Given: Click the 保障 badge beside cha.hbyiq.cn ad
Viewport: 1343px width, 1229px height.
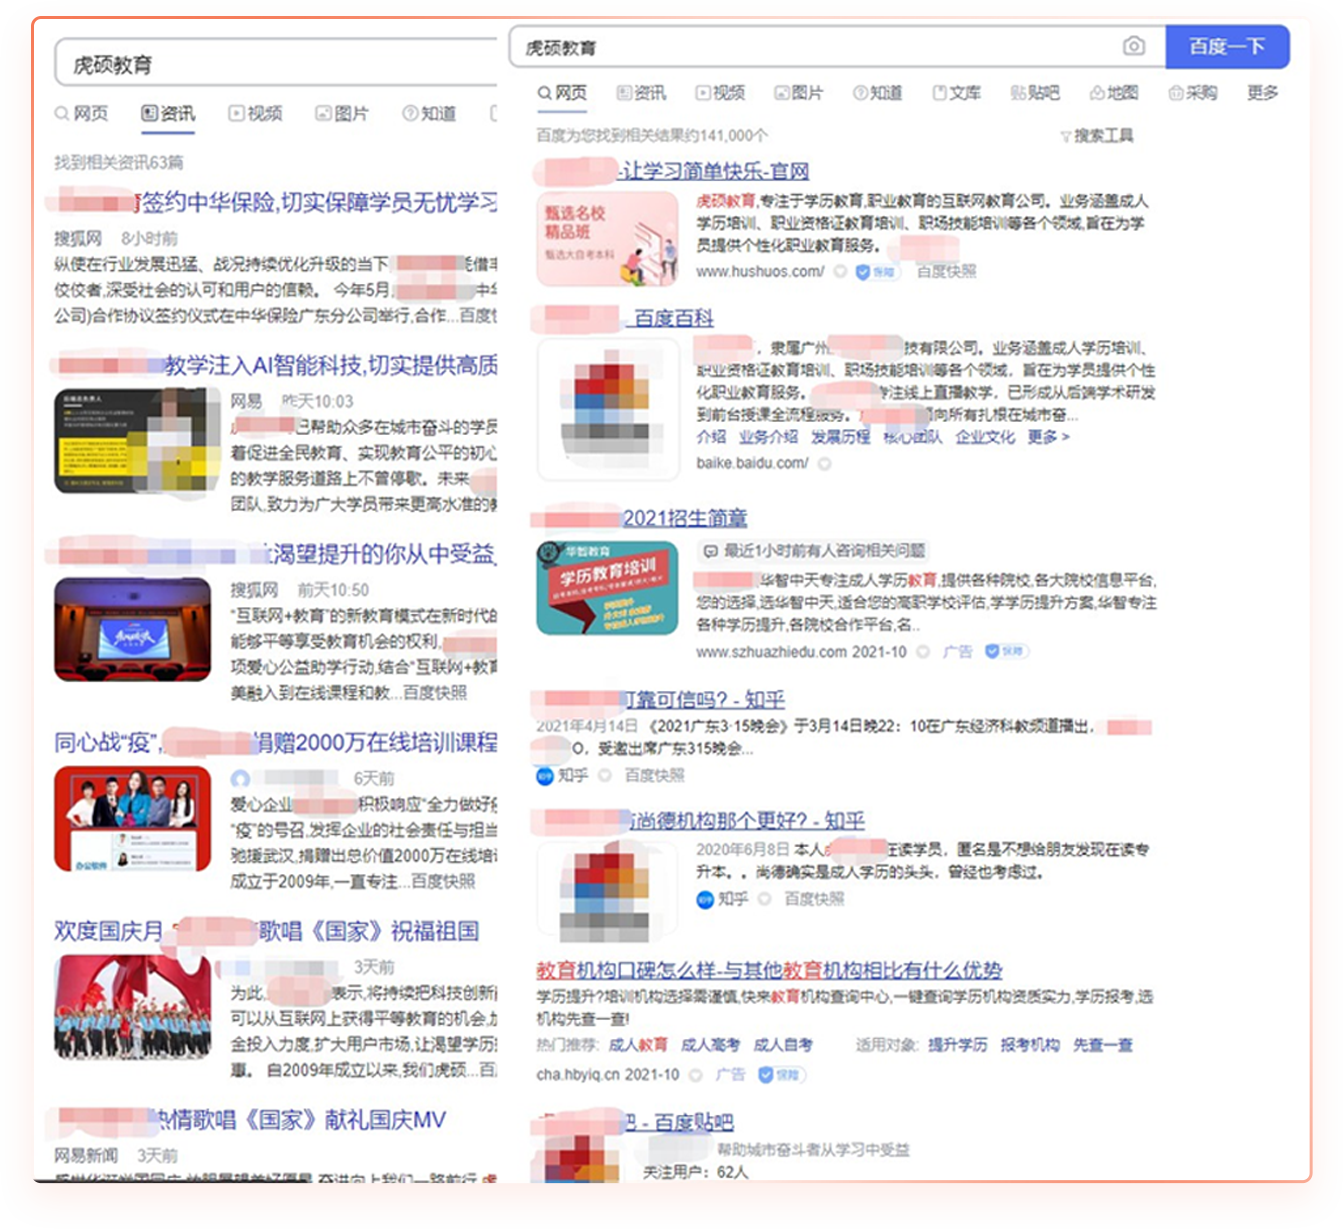Looking at the screenshot, I should tap(781, 1075).
